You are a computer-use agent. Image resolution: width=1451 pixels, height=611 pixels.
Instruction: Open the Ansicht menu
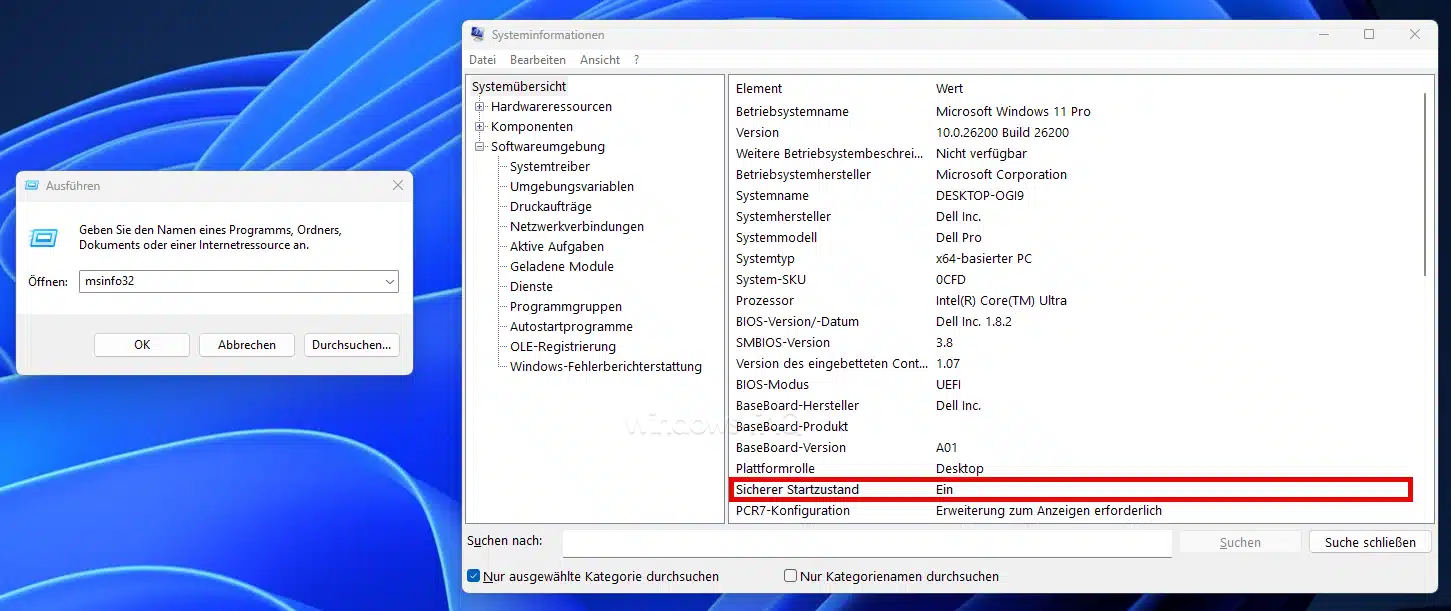click(x=600, y=60)
